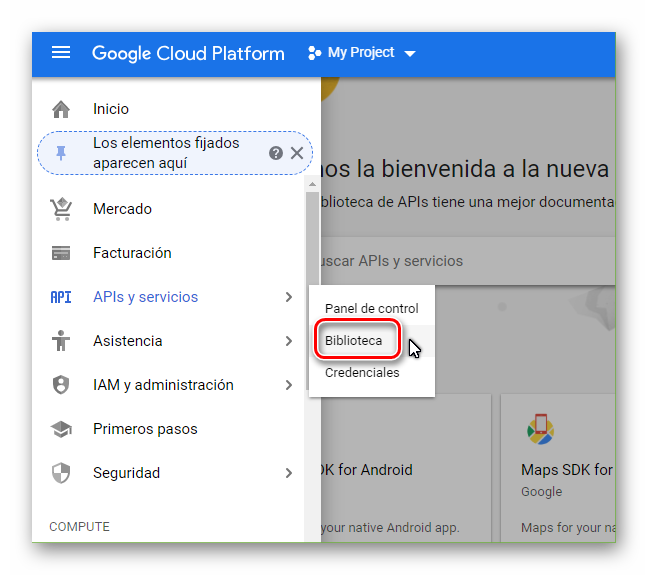Open Primeros pasos
Image resolution: width=648 pixels, height=575 pixels.
click(145, 429)
